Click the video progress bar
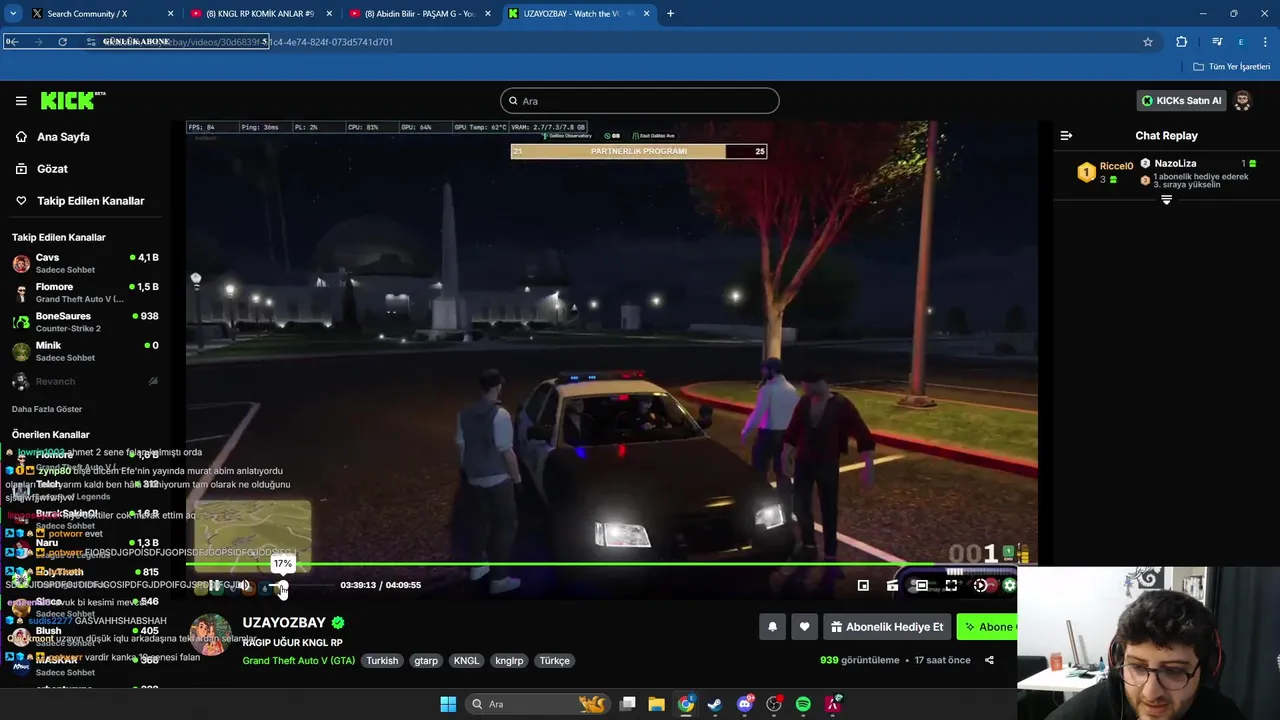 point(612,564)
